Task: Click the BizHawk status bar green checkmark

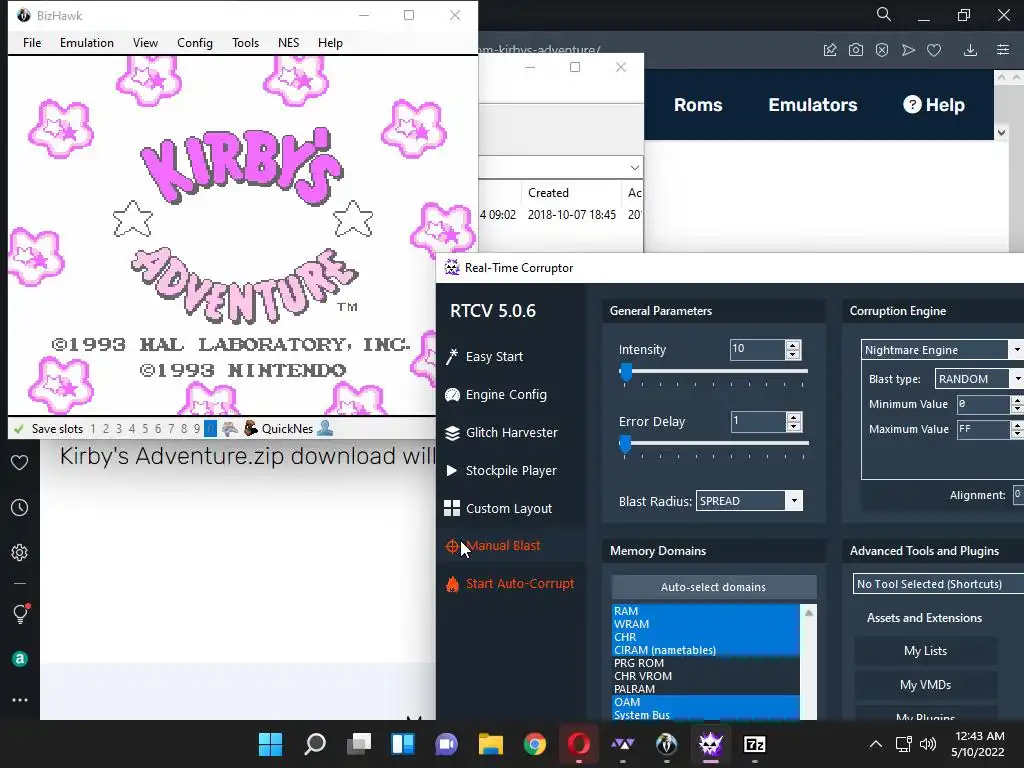Action: [x=19, y=429]
